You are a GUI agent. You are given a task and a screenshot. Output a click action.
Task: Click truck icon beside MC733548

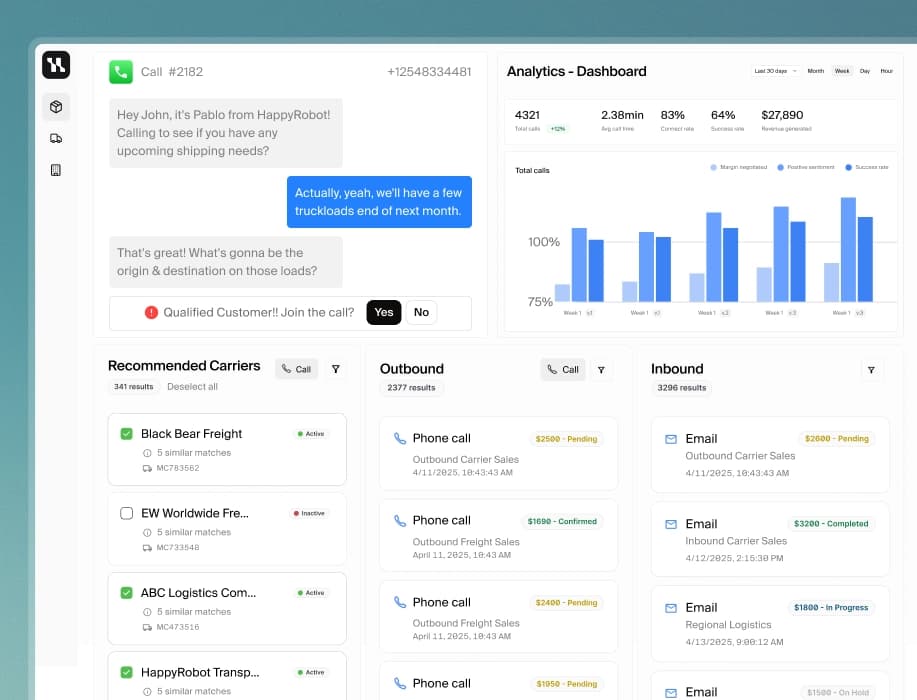coord(147,548)
